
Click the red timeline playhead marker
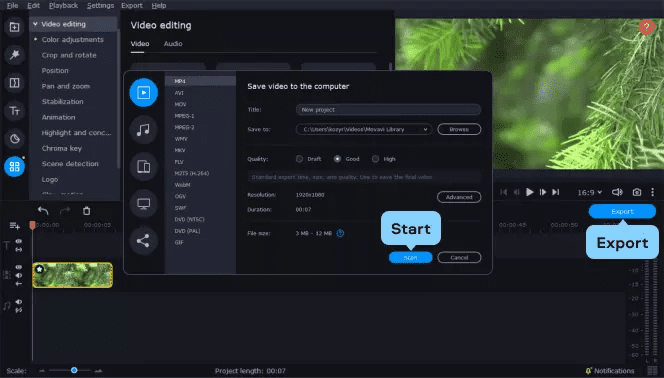pyautogui.click(x=32, y=225)
